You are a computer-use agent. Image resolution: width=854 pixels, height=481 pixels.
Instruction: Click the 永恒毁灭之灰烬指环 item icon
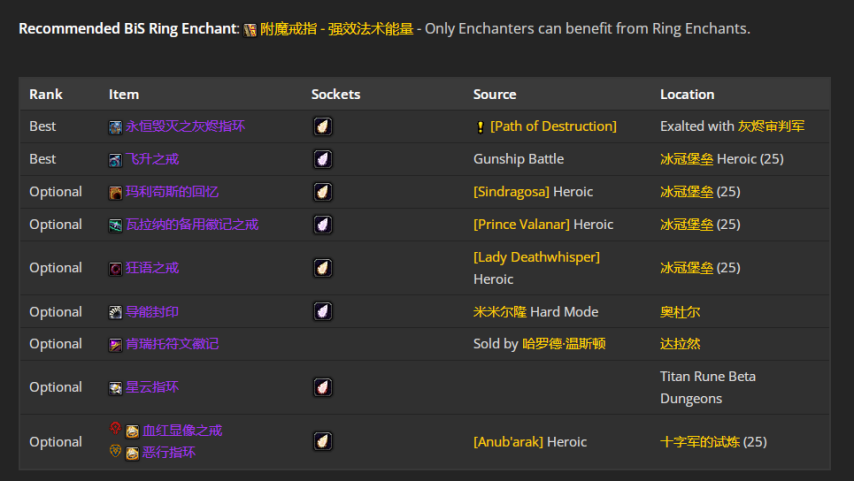(x=116, y=127)
